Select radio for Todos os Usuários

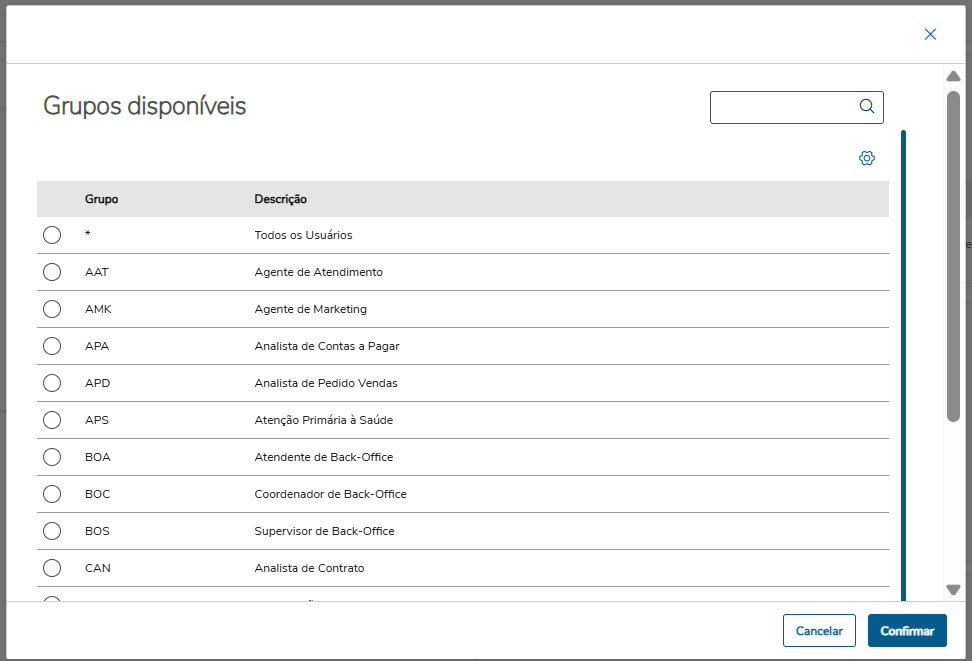52,235
